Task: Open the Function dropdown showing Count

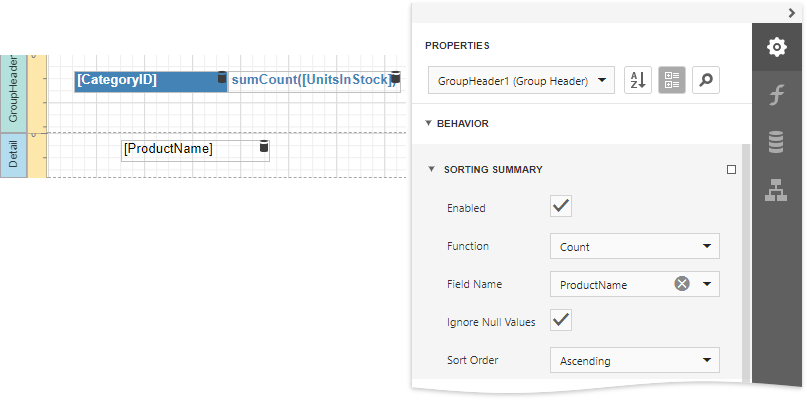Action: click(634, 246)
